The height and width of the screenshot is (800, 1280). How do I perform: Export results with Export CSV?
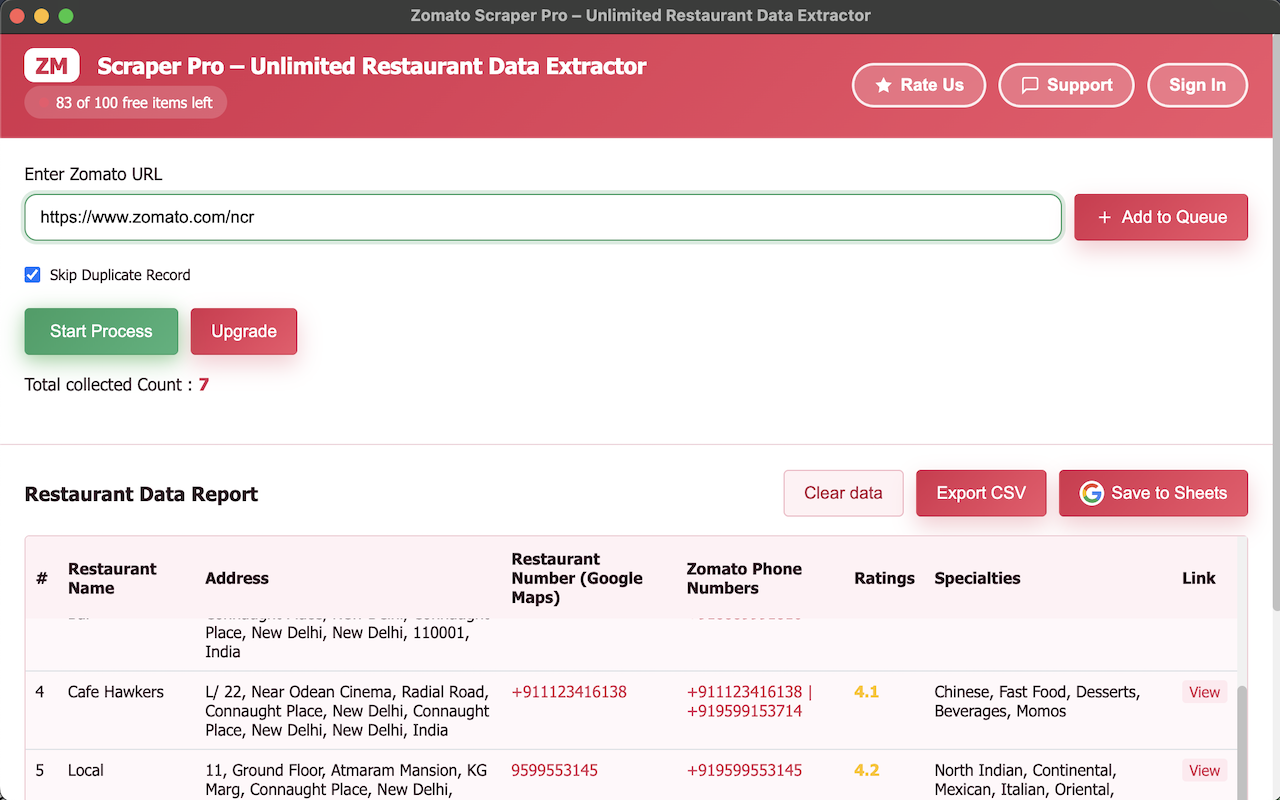pyautogui.click(x=981, y=493)
